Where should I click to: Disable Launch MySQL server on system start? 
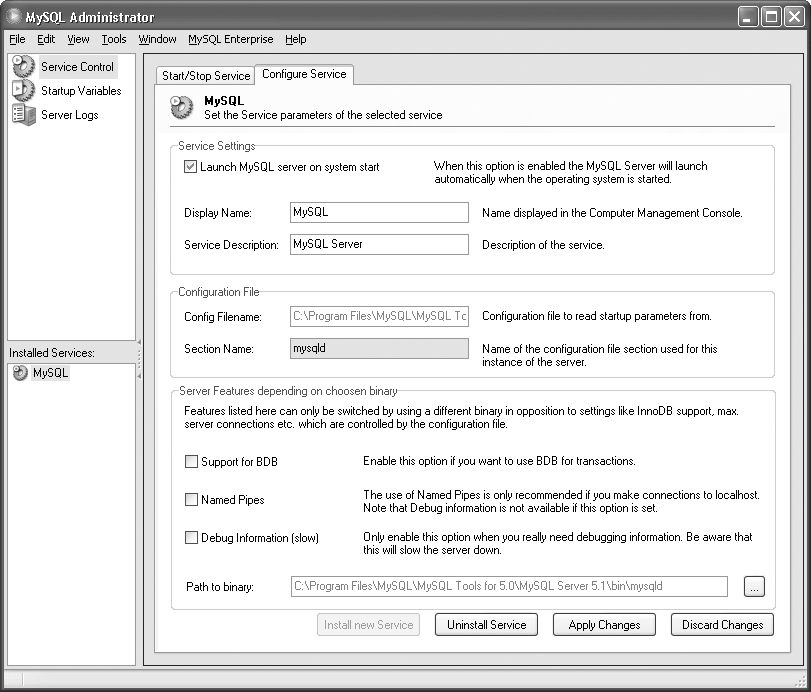tap(191, 167)
